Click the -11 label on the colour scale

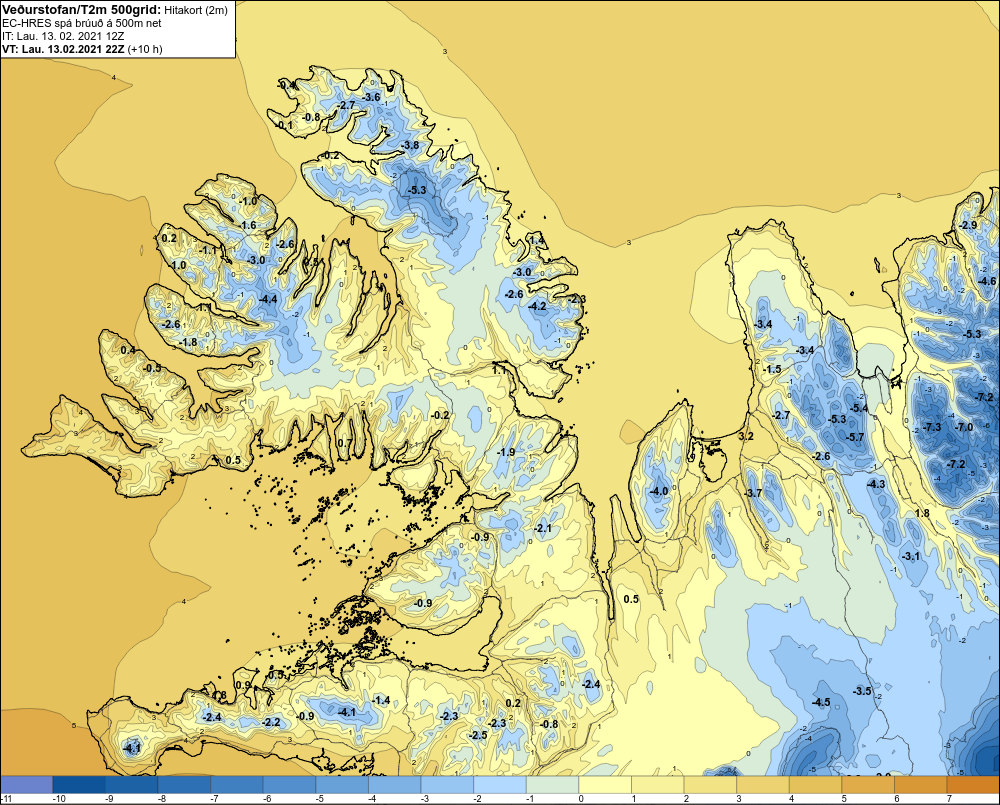[x=7, y=799]
